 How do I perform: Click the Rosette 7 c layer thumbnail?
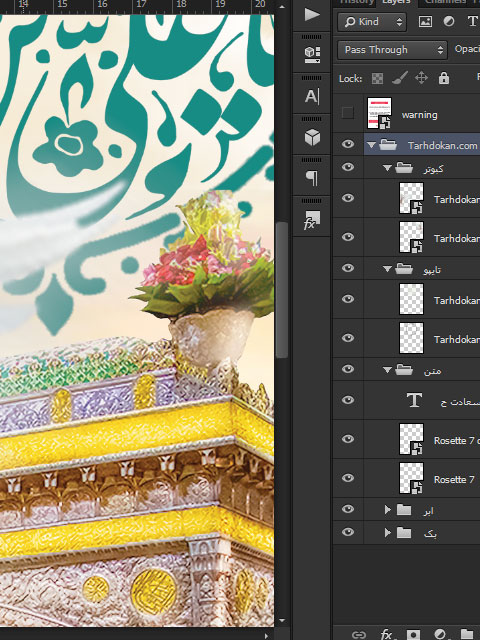pyautogui.click(x=411, y=439)
